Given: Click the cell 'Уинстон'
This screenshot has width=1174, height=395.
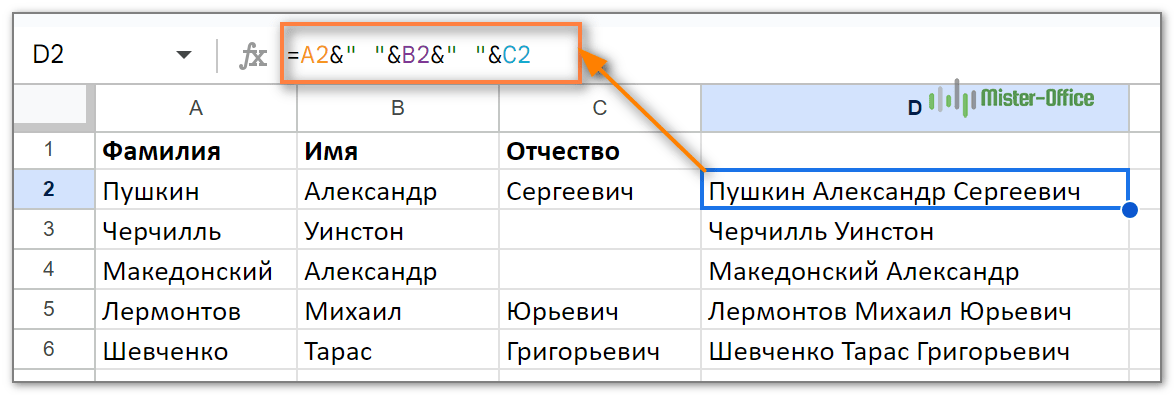Looking at the screenshot, I should coord(398,230).
